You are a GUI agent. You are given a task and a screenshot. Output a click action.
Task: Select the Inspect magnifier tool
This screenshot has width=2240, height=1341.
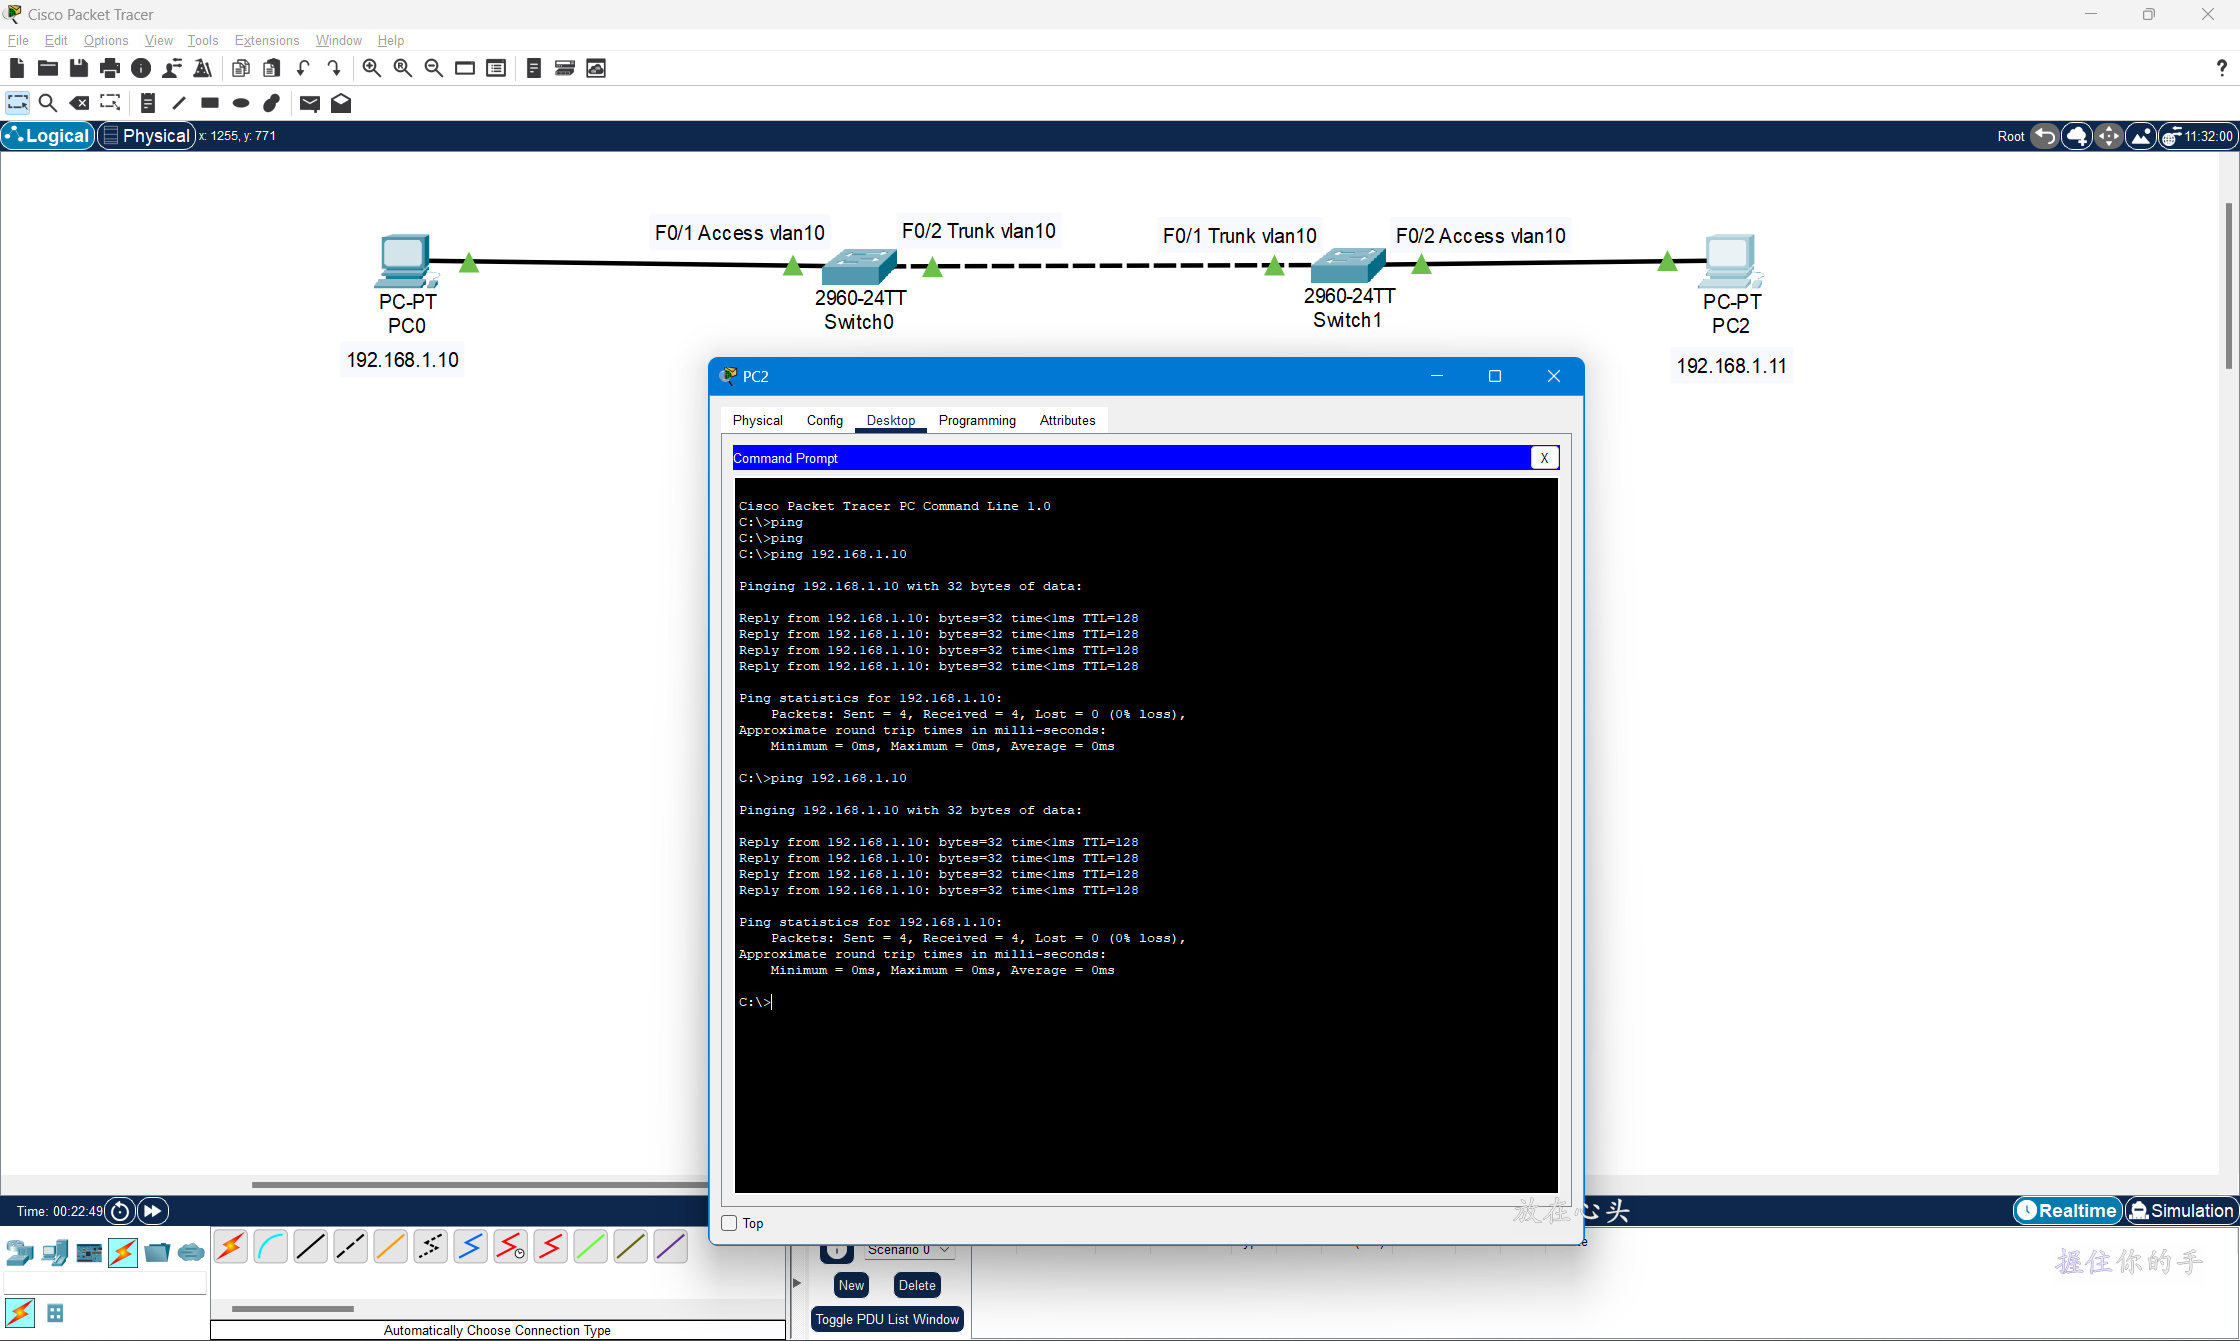pos(48,103)
